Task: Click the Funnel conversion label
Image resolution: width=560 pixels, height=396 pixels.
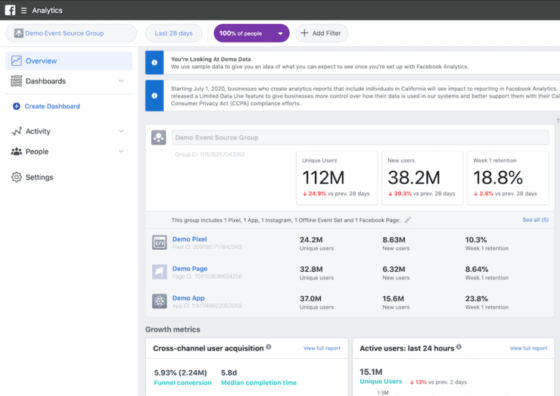Action: pos(182,383)
